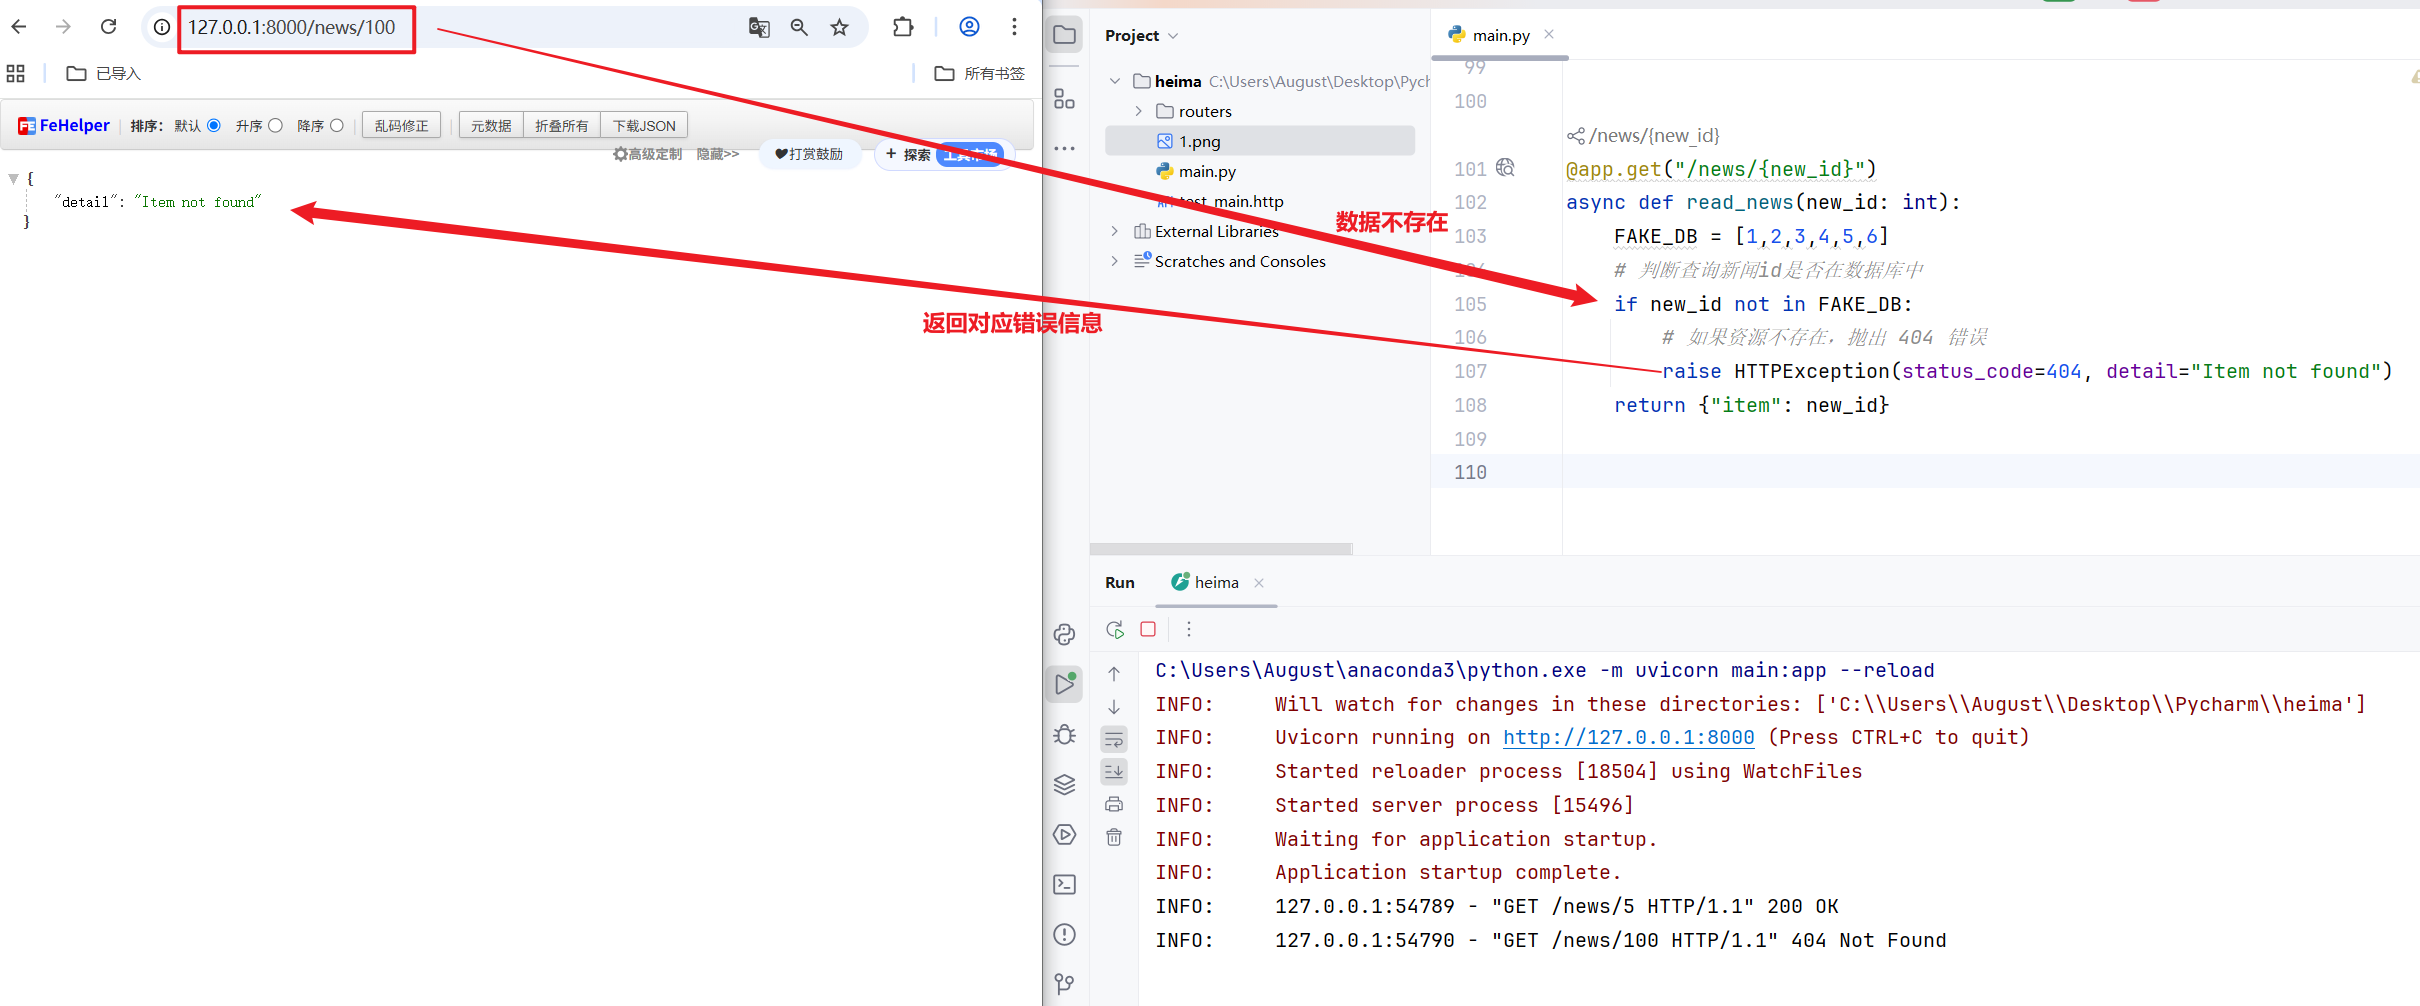Screen dimensions: 2420x1006
Task: Select the 降序 sort radio button
Action: (x=337, y=126)
